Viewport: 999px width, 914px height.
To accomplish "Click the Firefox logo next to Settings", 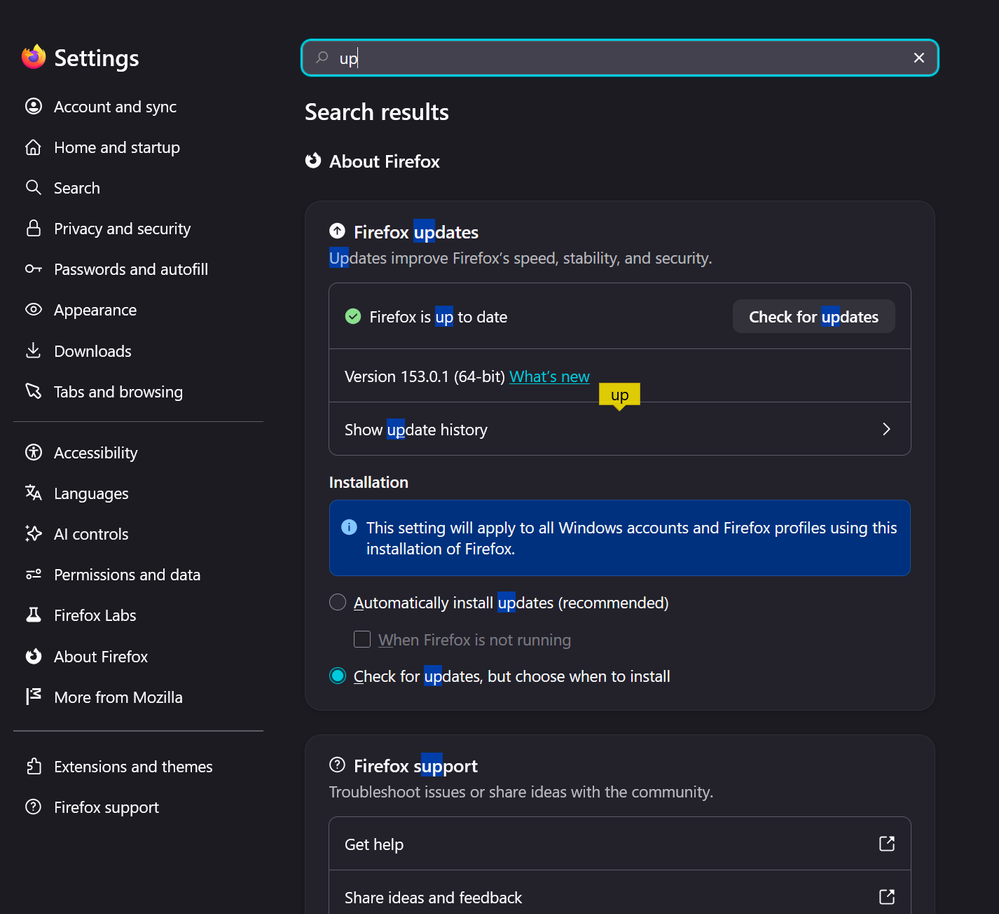I will coord(34,57).
